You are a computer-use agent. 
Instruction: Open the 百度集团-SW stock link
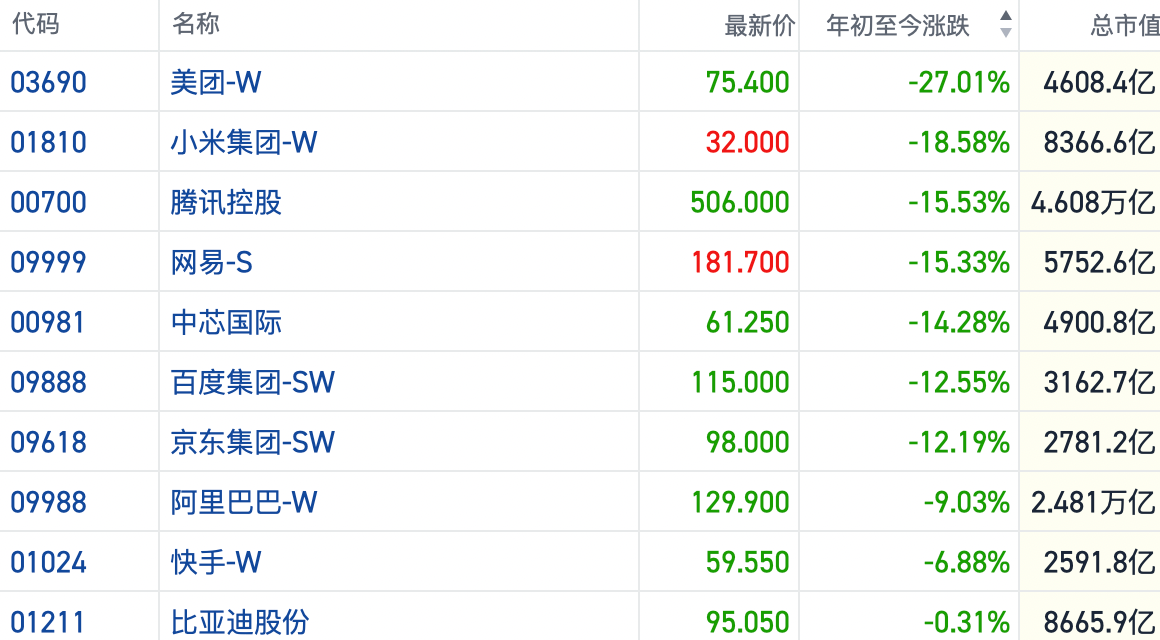pyautogui.click(x=253, y=382)
